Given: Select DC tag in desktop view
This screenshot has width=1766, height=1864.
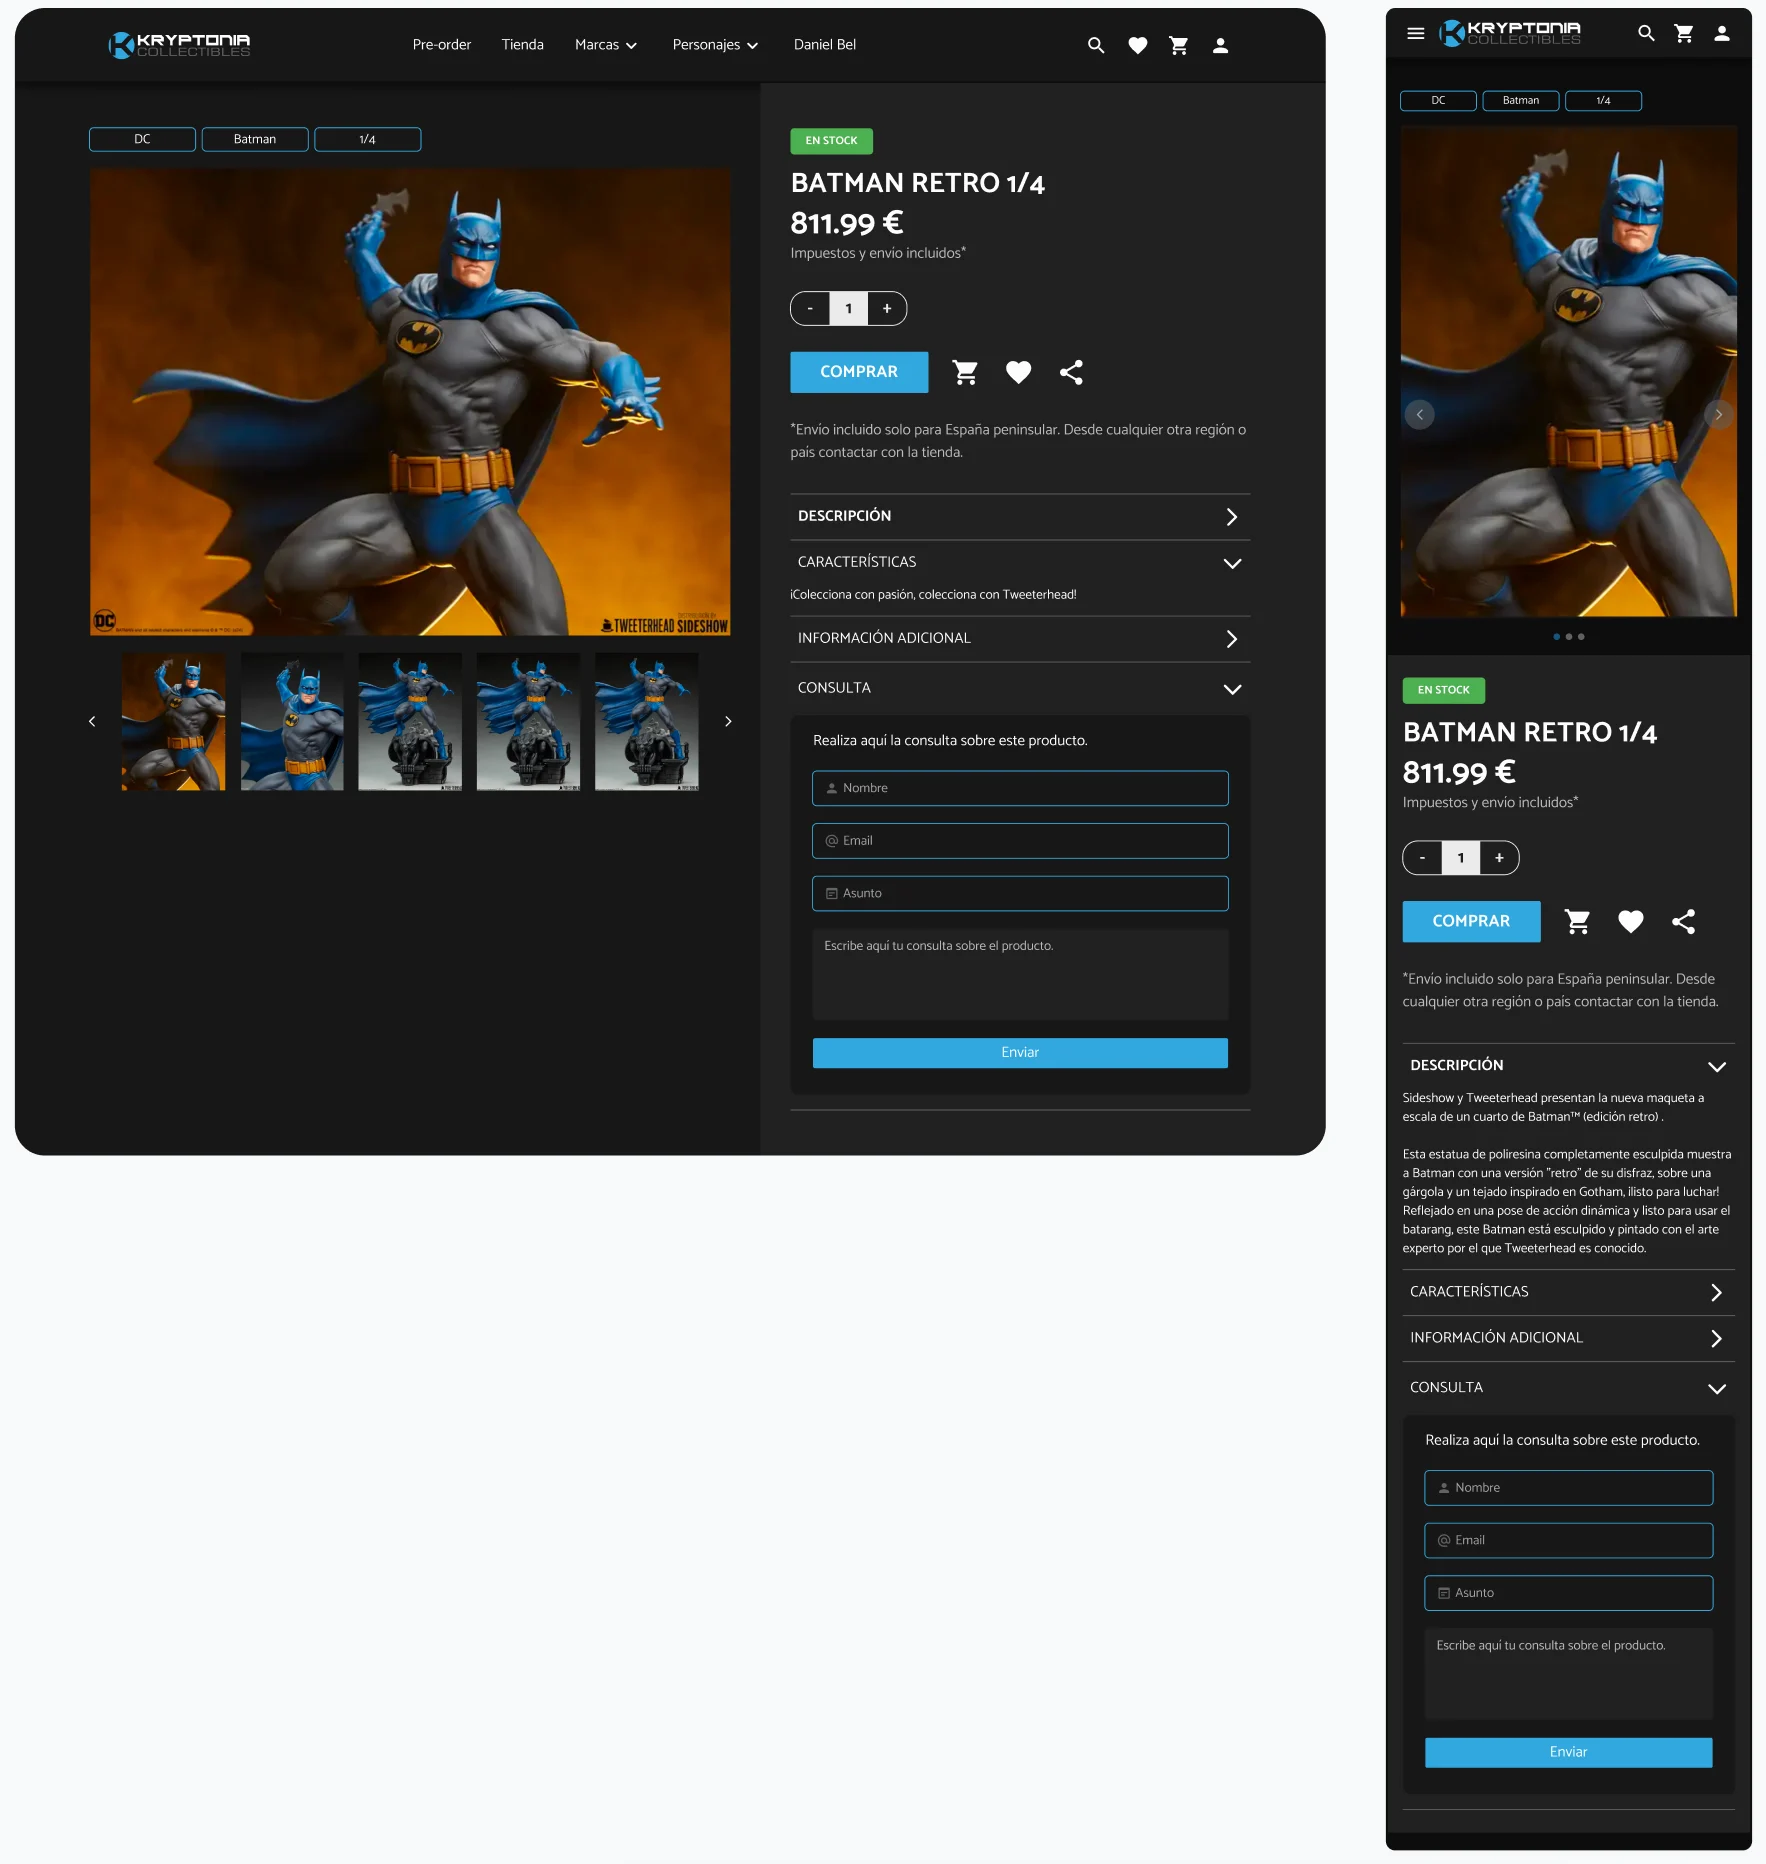Looking at the screenshot, I should coord(142,139).
